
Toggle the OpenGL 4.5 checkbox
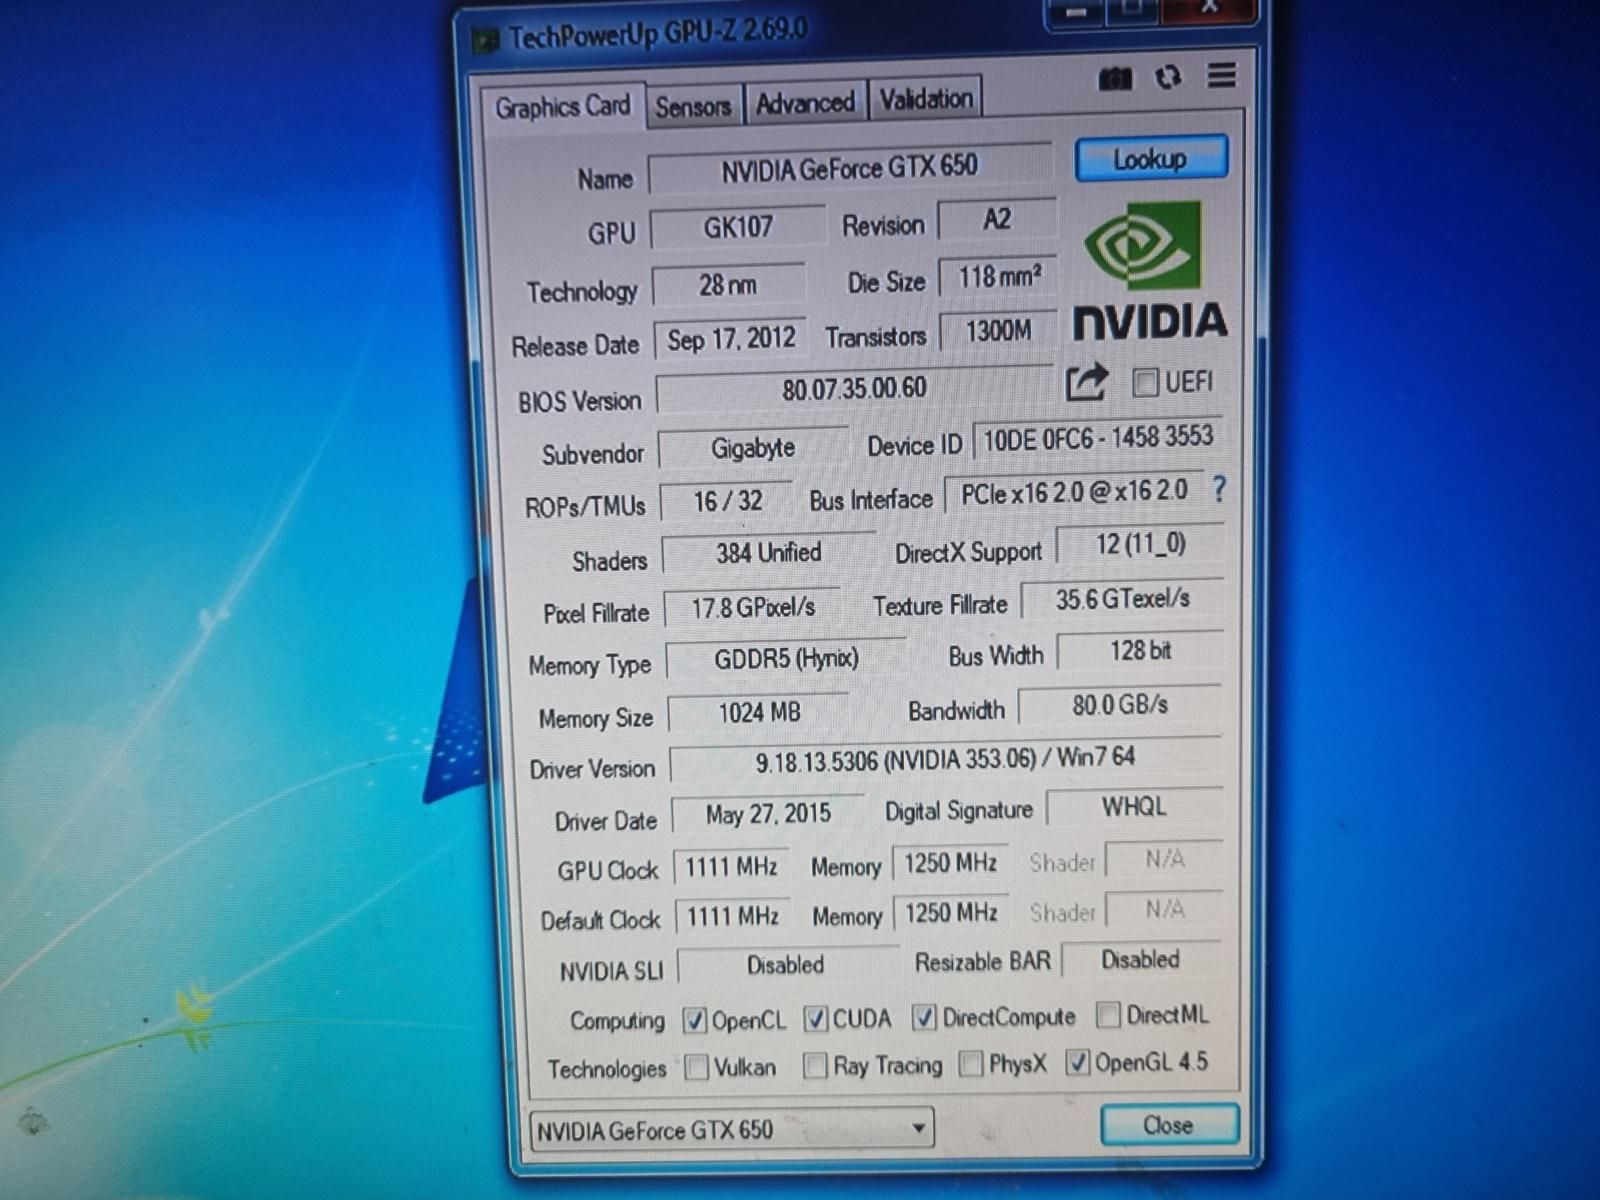(1077, 1062)
